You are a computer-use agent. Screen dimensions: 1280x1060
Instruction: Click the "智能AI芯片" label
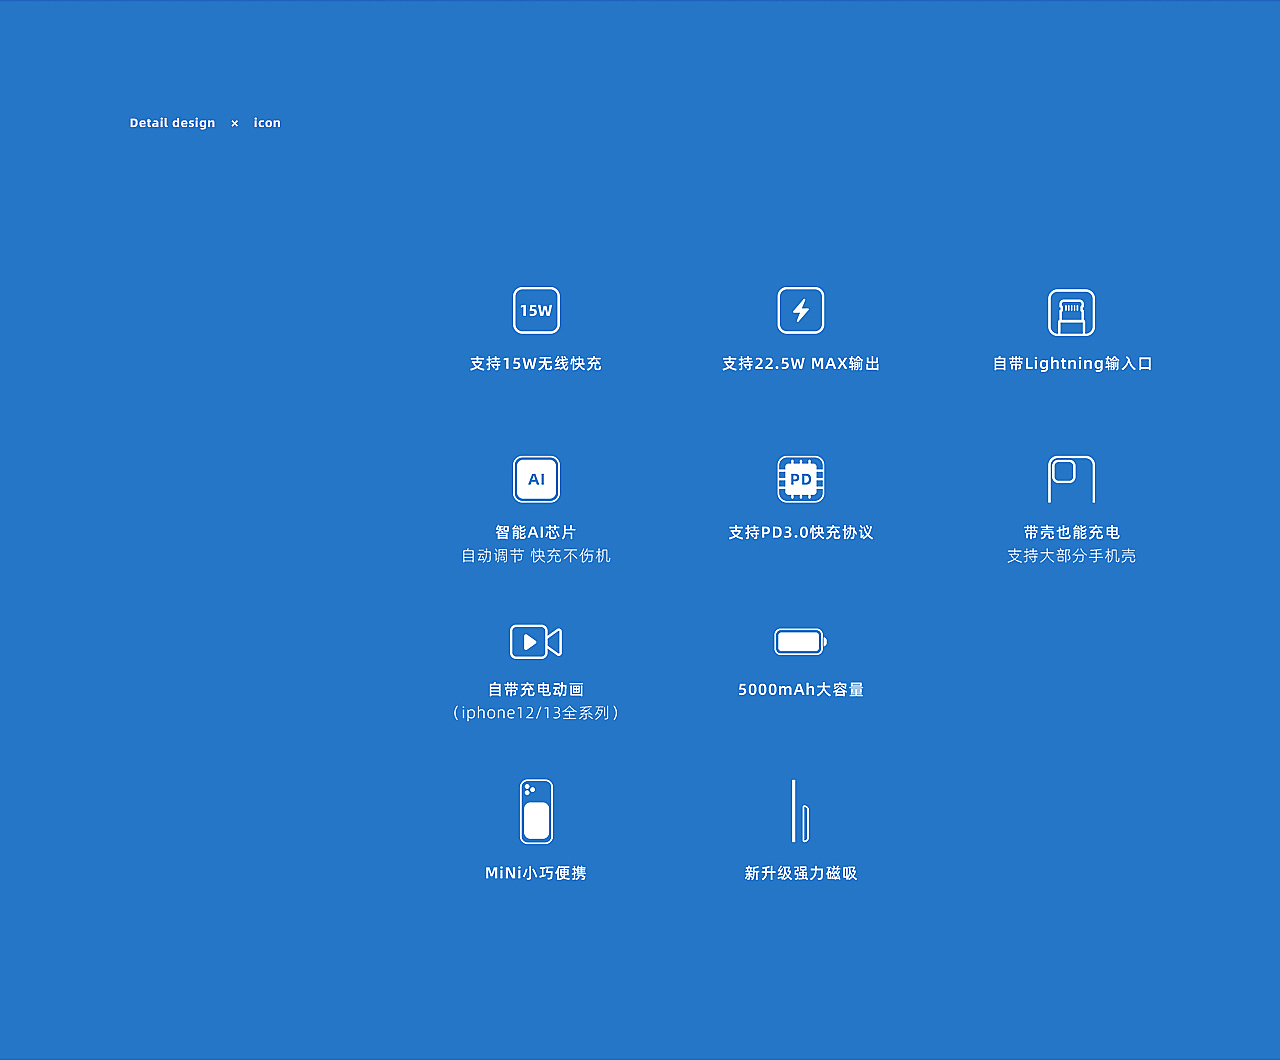(x=536, y=533)
